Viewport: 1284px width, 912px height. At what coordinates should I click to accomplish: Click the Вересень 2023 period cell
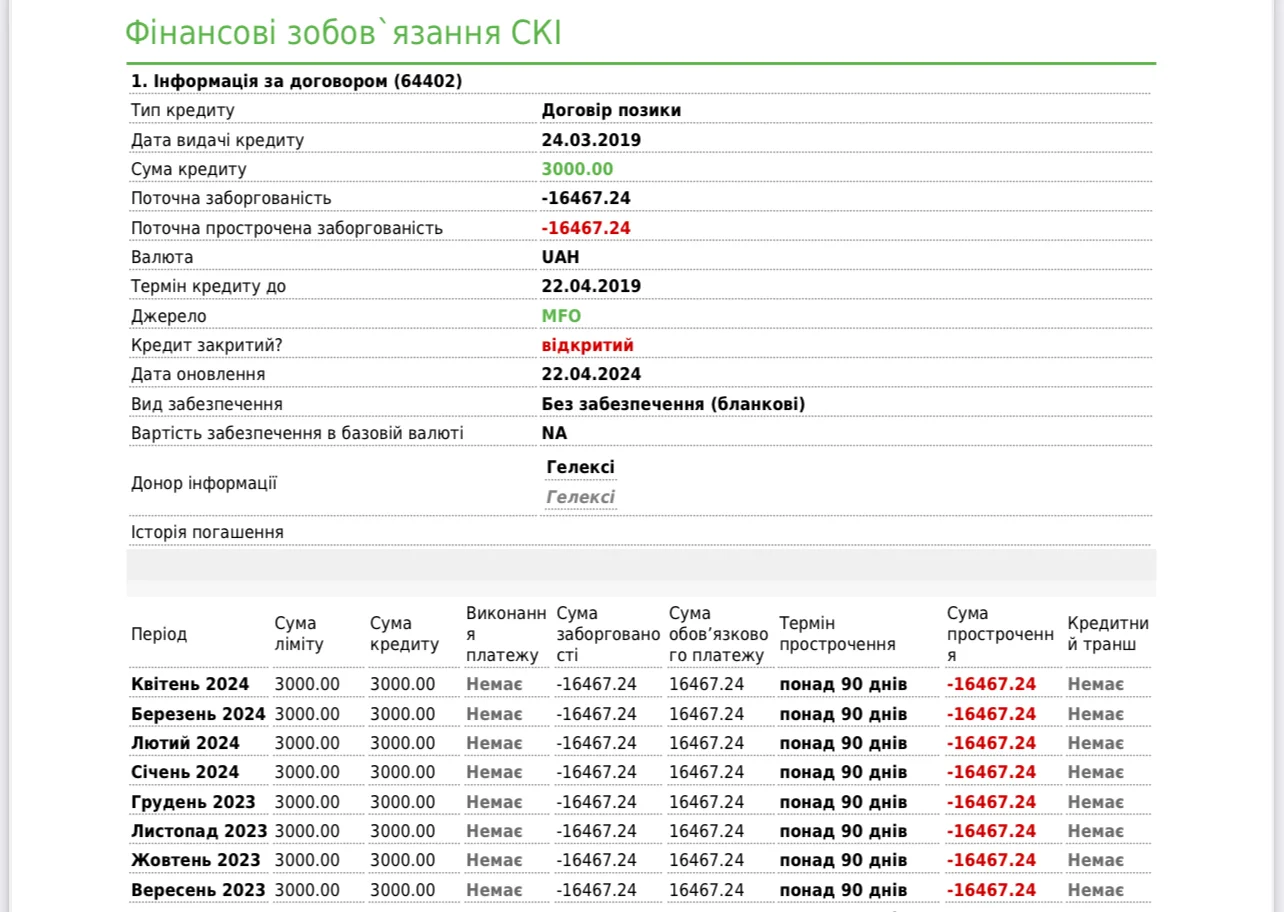tap(198, 890)
